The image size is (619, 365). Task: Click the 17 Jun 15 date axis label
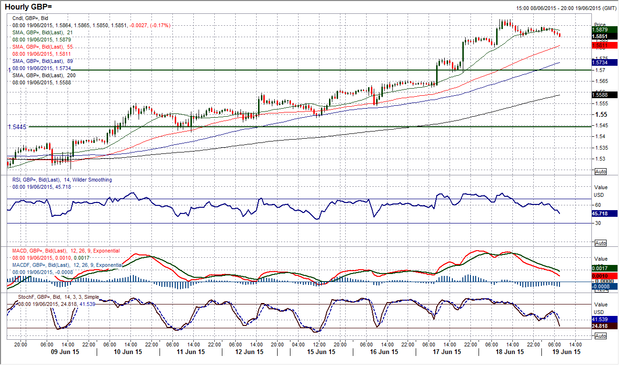point(447,352)
